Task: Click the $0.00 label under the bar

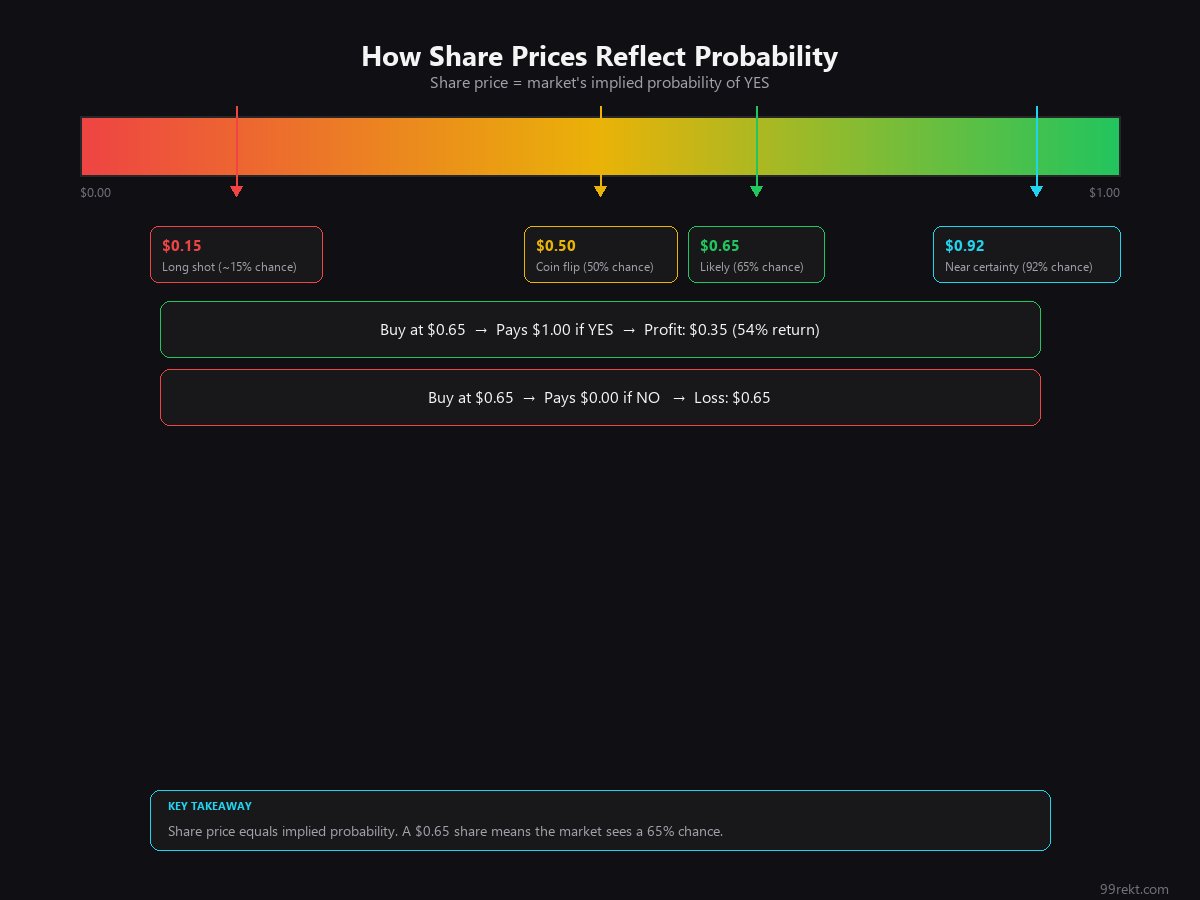Action: coord(96,193)
